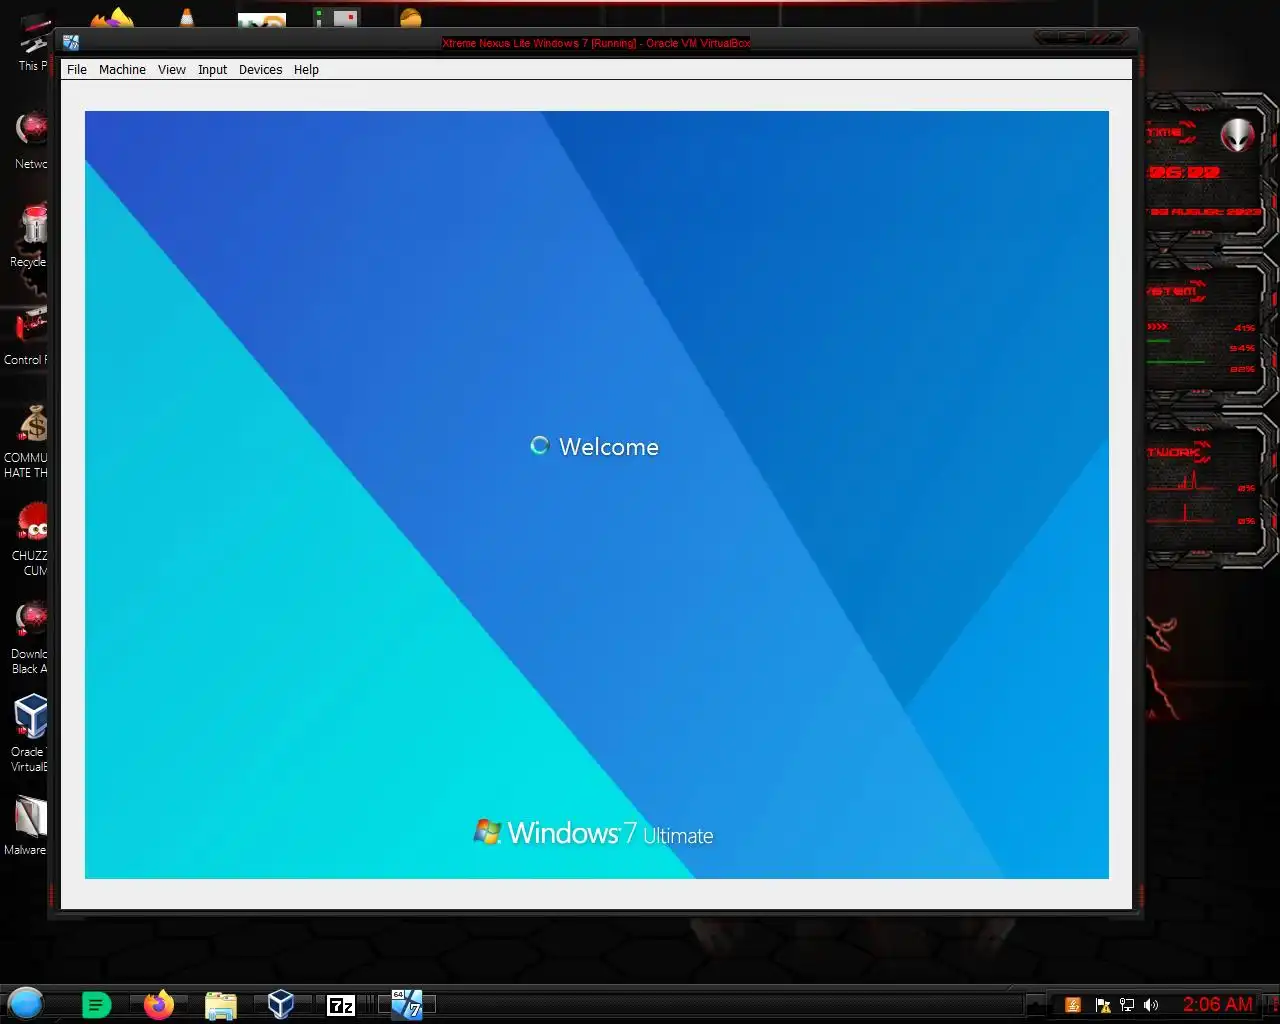This screenshot has height=1024, width=1280.
Task: Open the volume speaker tray icon
Action: tap(1151, 1005)
